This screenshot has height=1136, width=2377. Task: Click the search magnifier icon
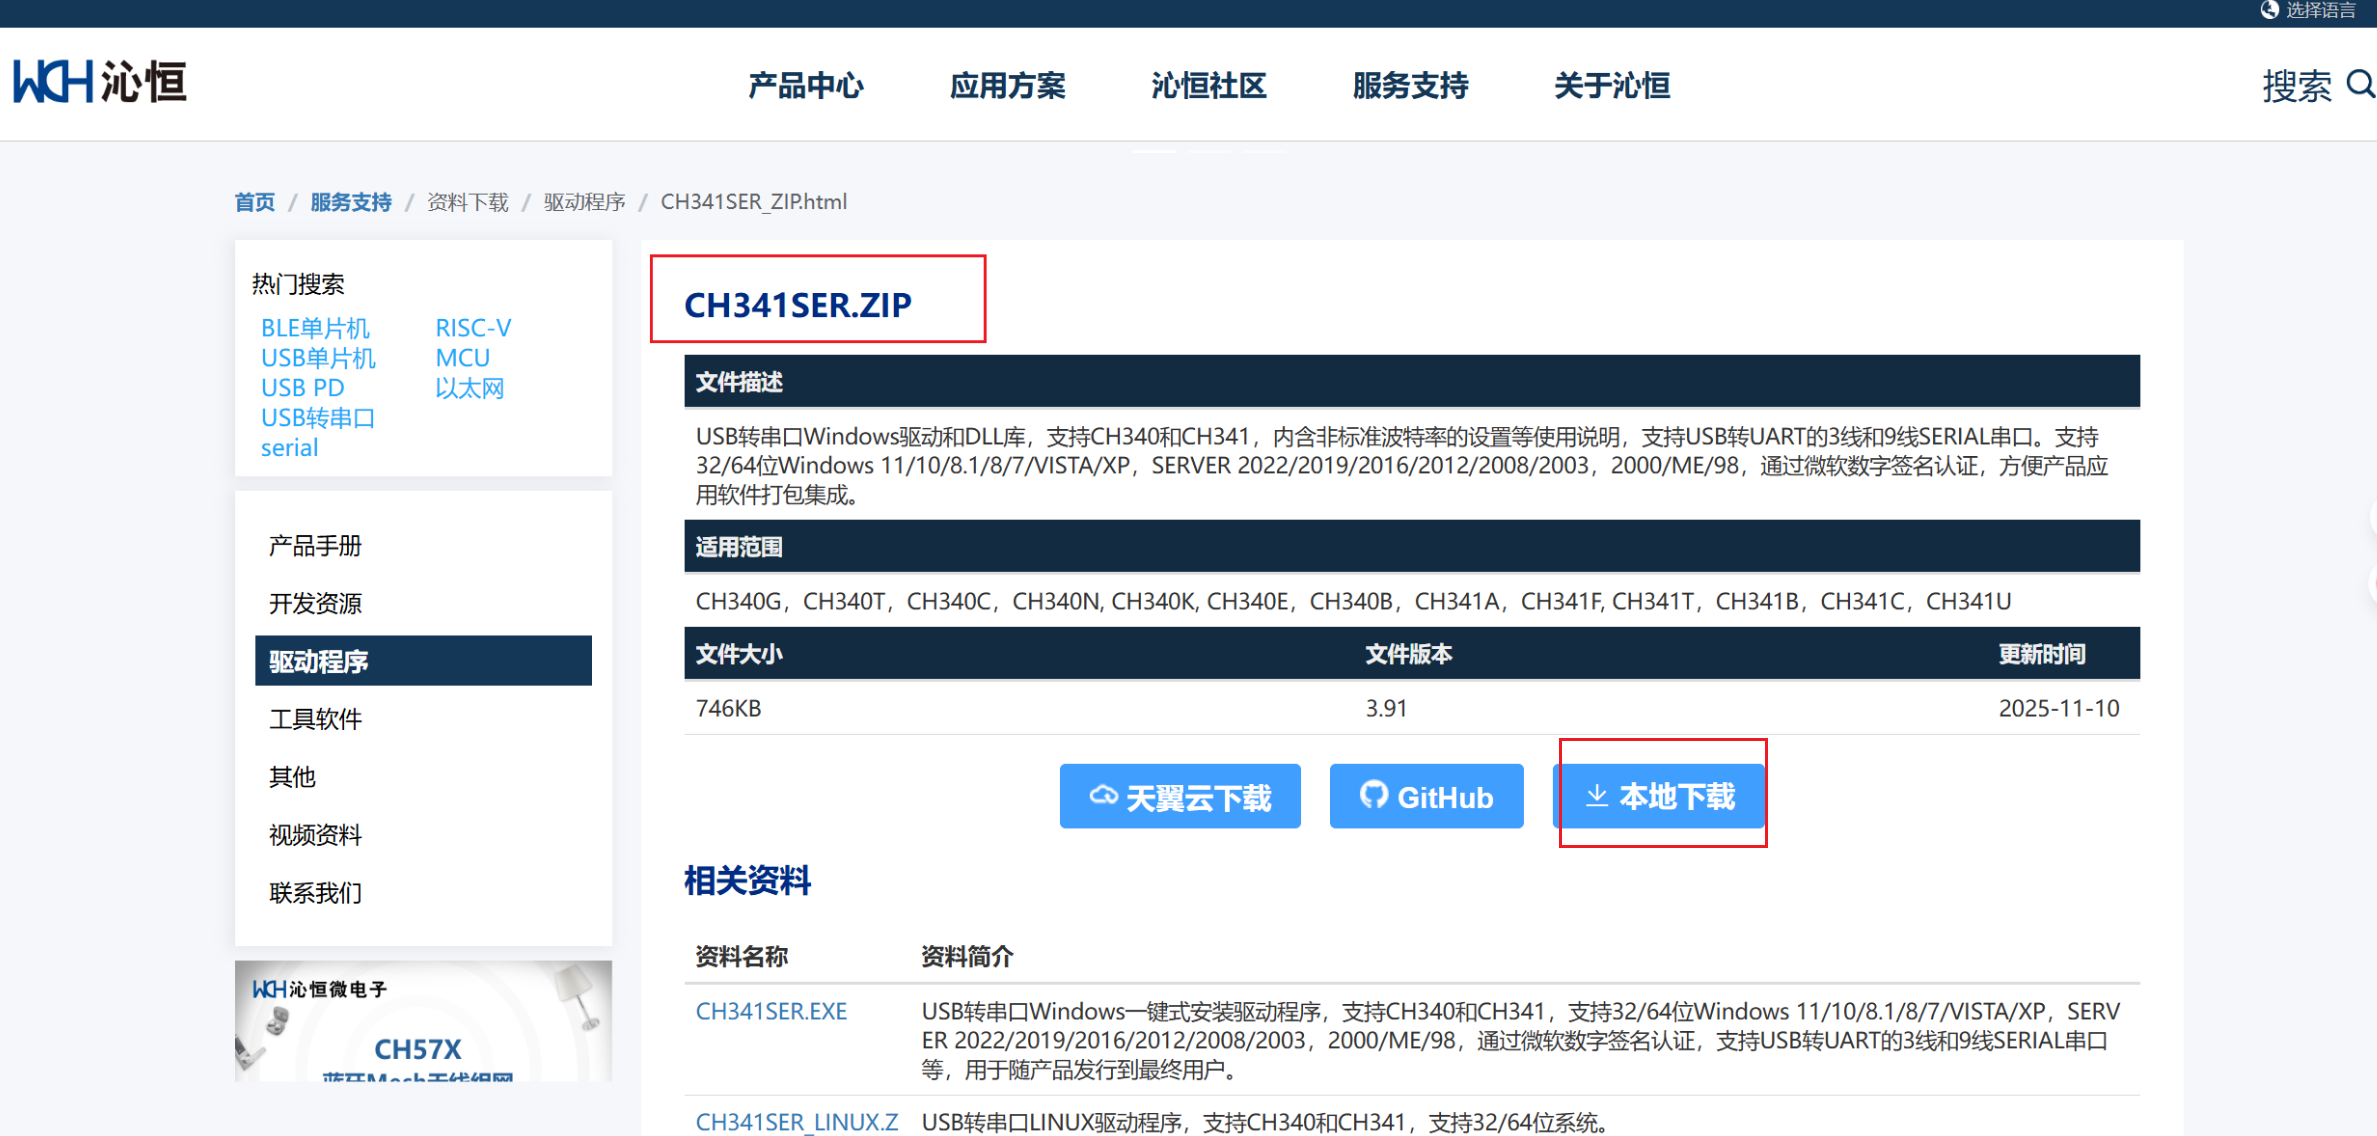click(2359, 84)
